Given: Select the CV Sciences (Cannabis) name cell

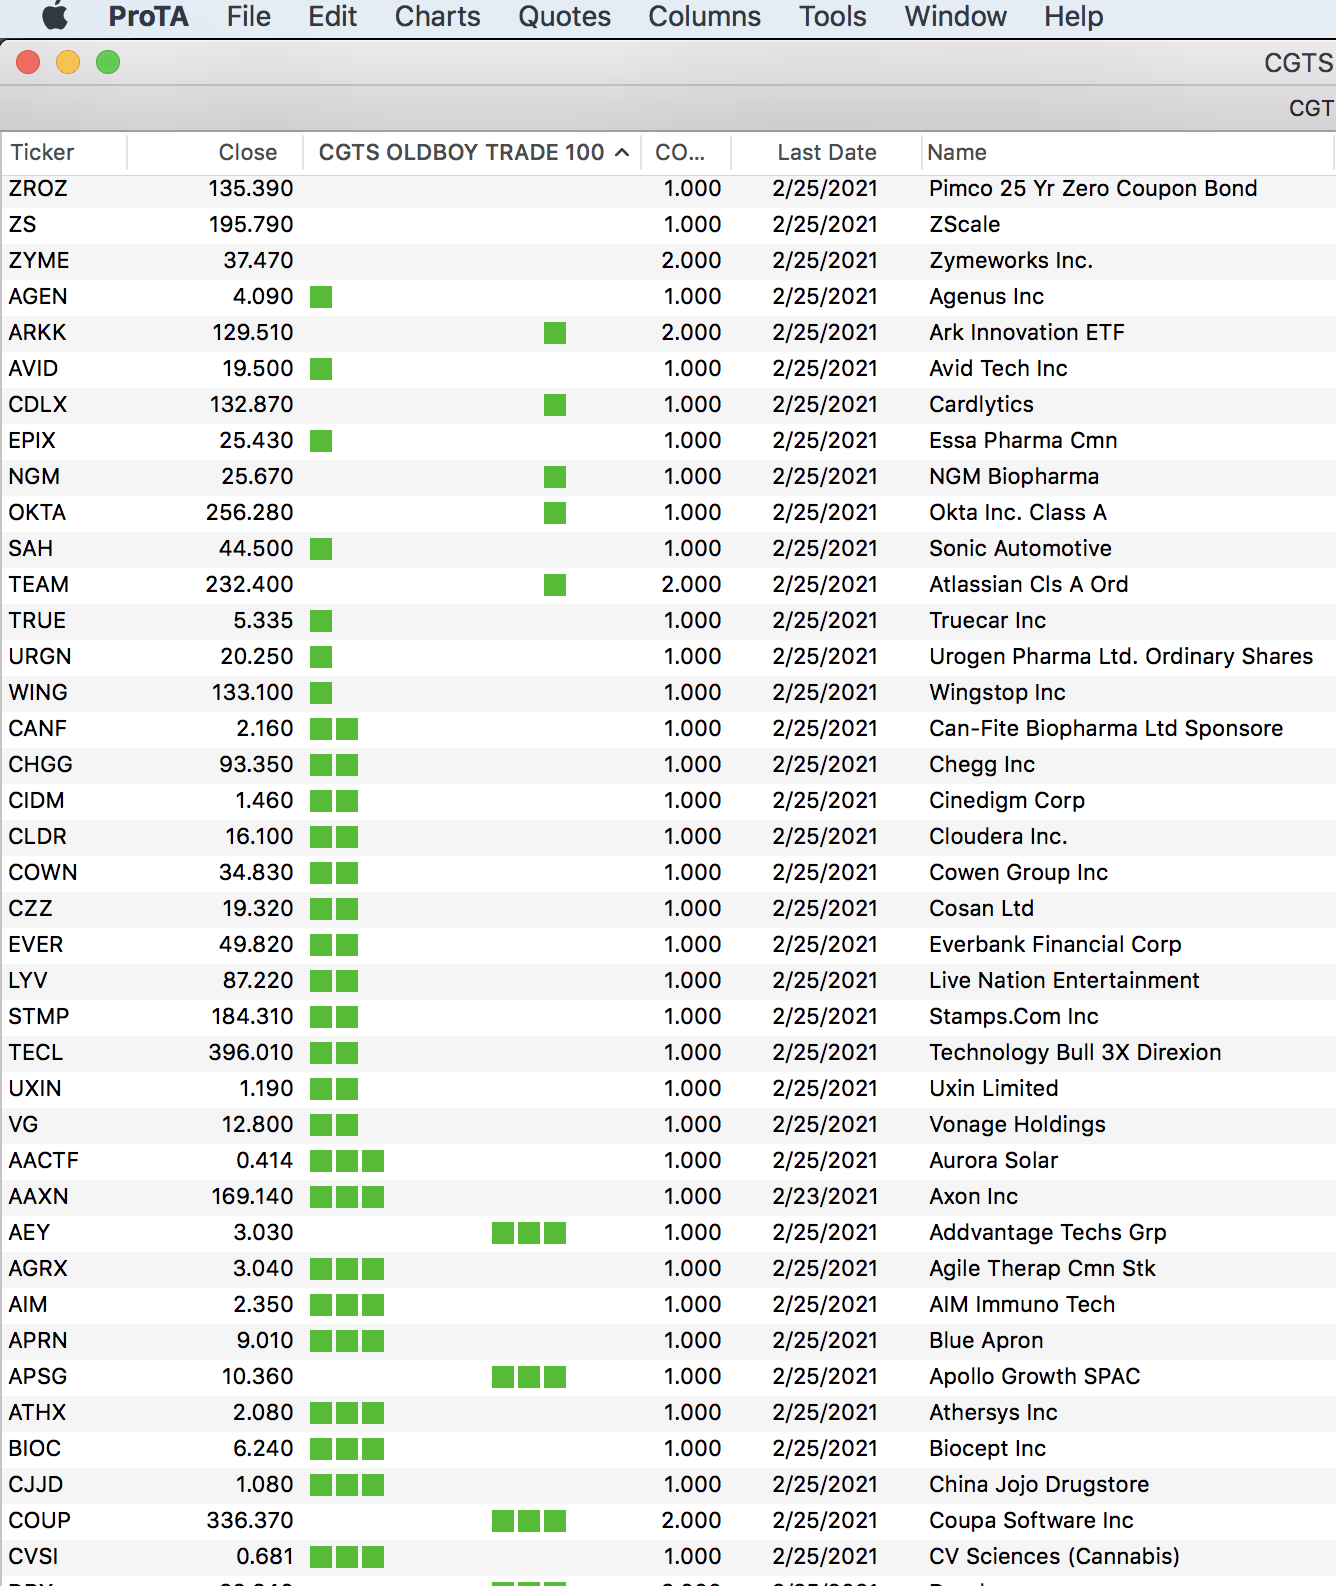Looking at the screenshot, I should pyautogui.click(x=1054, y=1556).
